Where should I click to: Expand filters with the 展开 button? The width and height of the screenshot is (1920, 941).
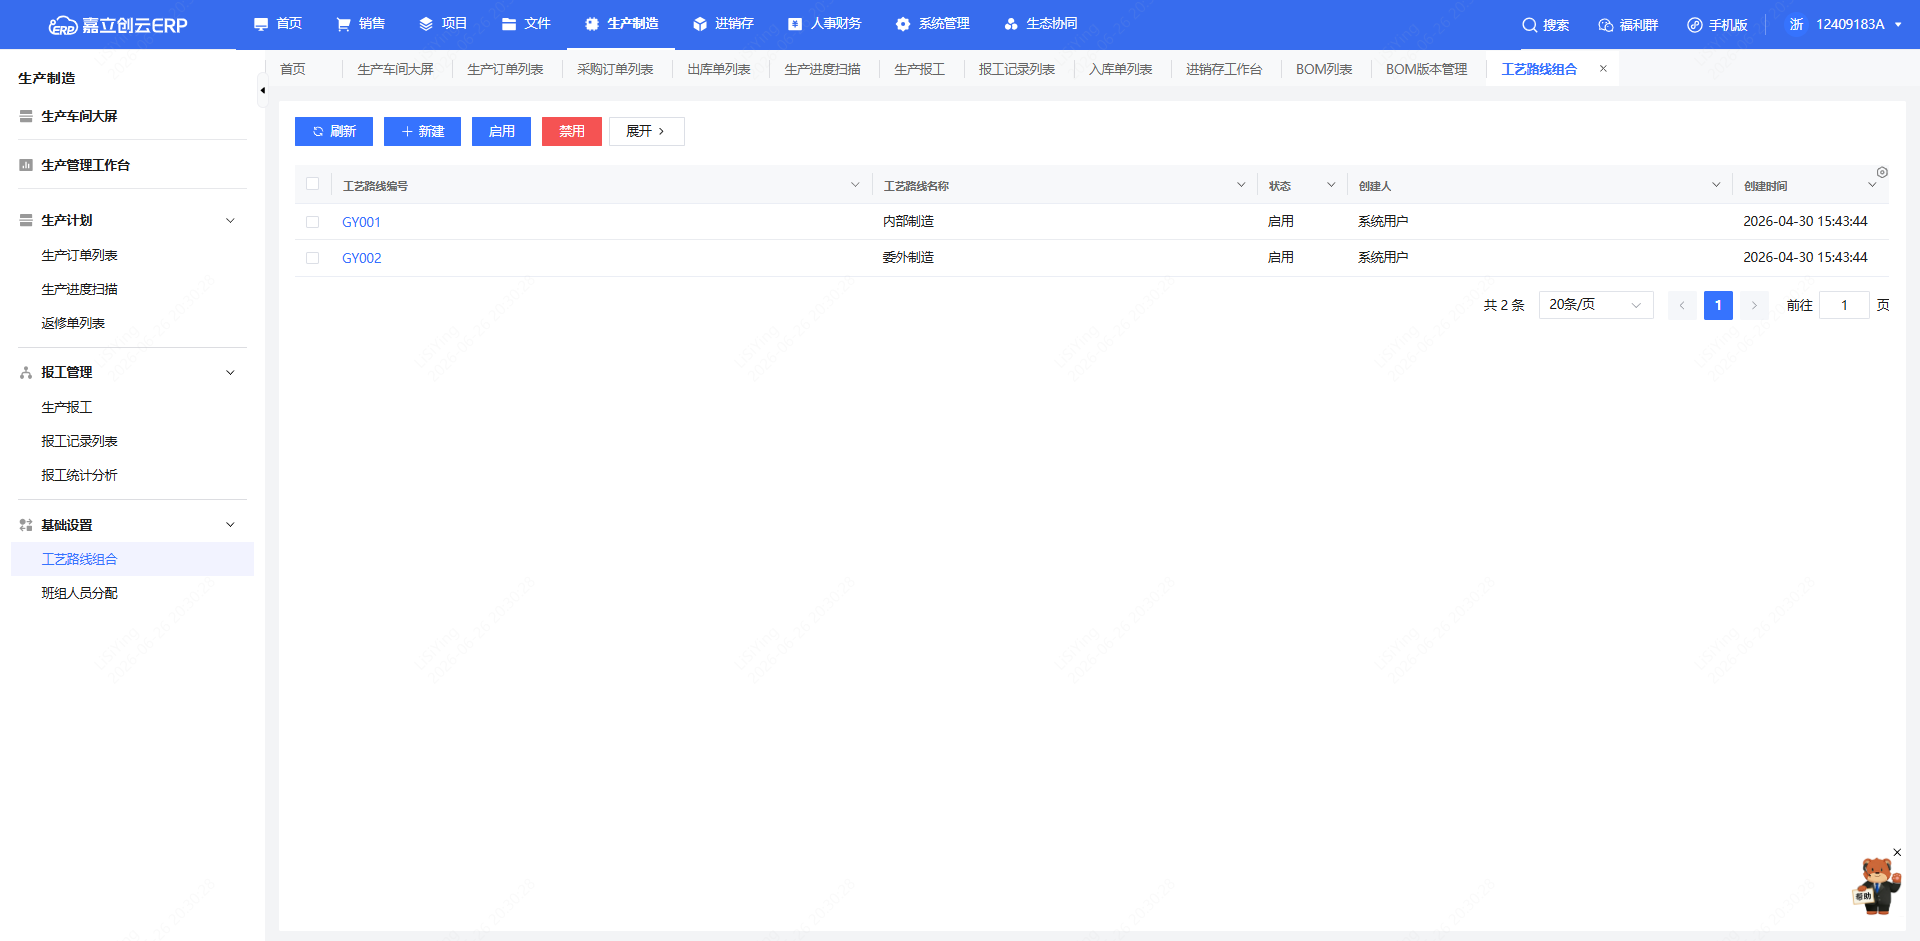point(646,131)
